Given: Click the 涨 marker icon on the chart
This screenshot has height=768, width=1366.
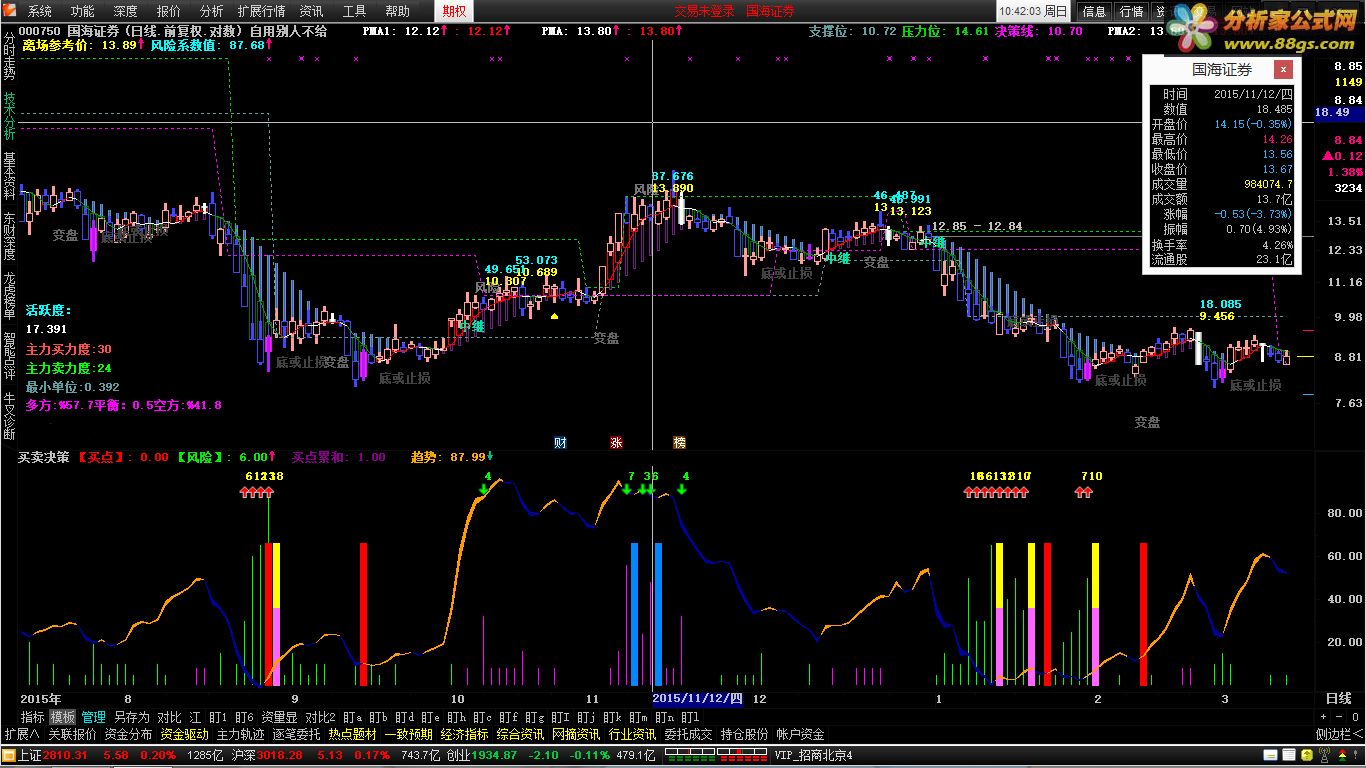Looking at the screenshot, I should (x=616, y=442).
